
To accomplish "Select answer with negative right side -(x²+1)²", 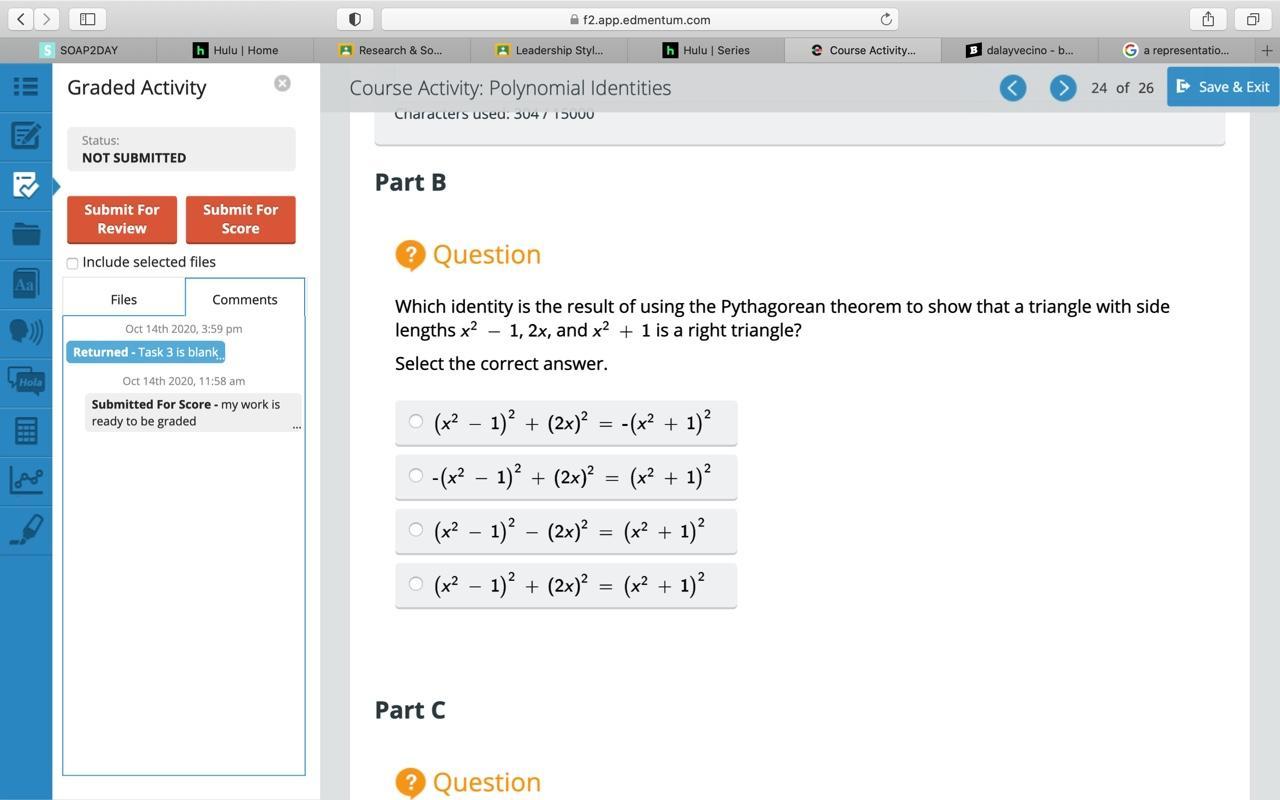I will [x=566, y=423].
